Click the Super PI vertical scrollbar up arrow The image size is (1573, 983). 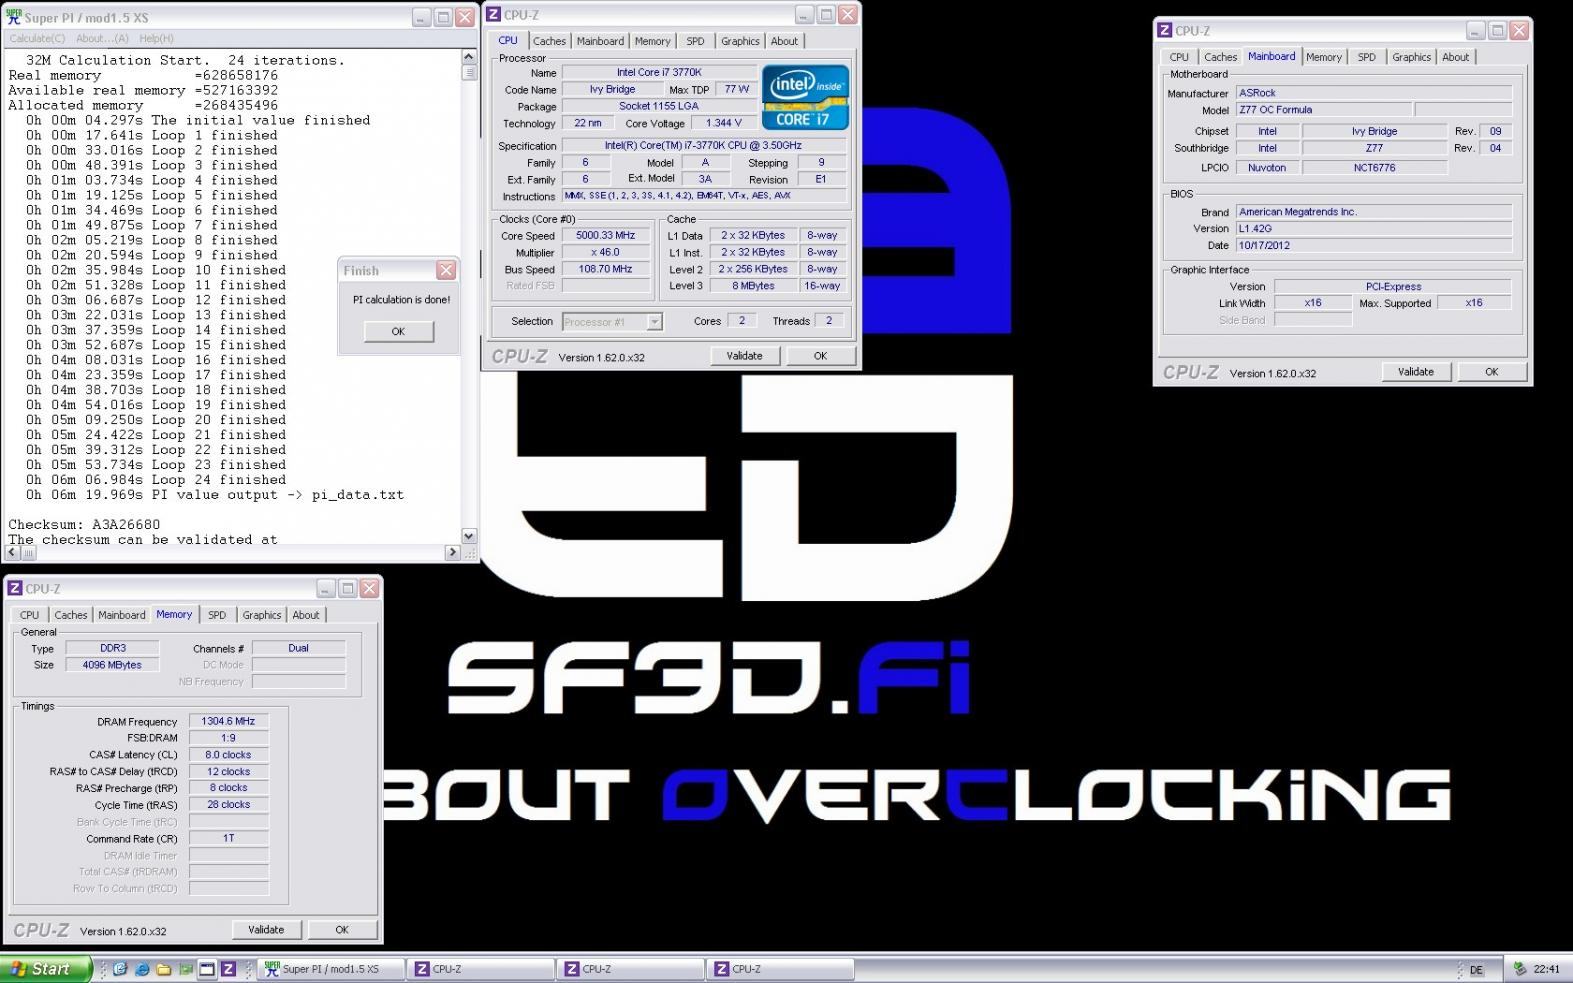click(x=469, y=57)
